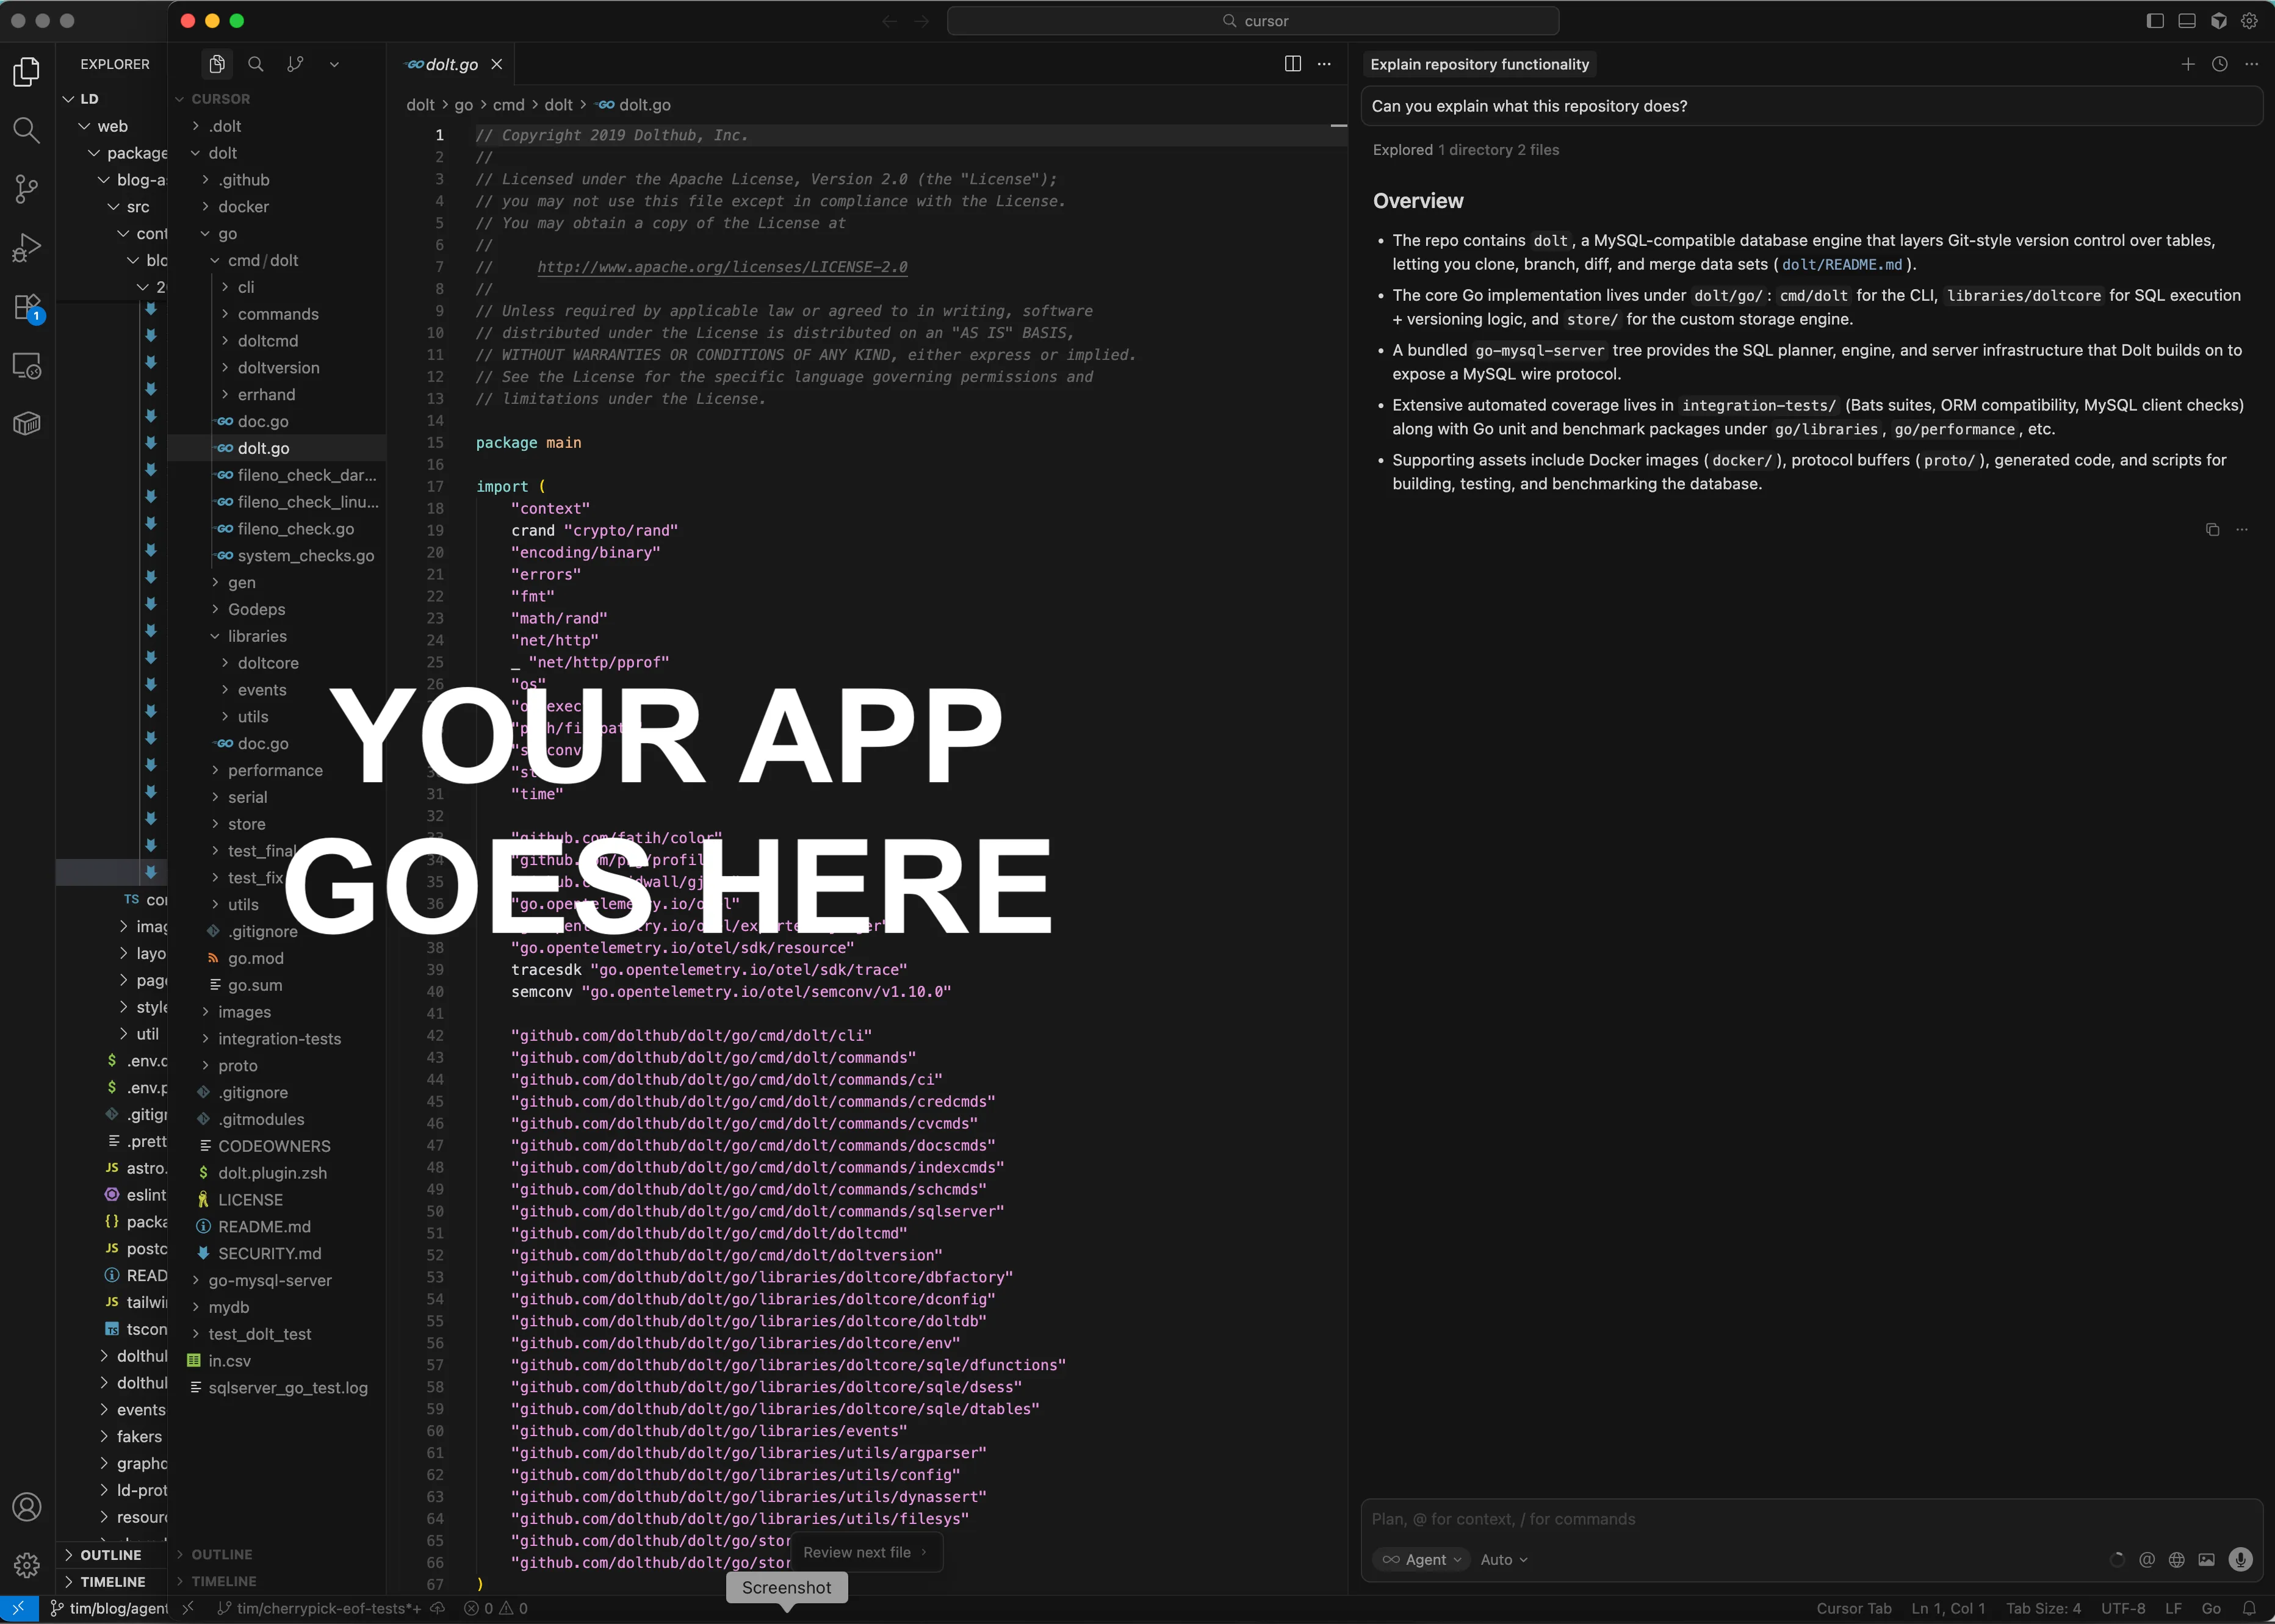
Task: Expand the integration-tests folder
Action: [x=279, y=1039]
